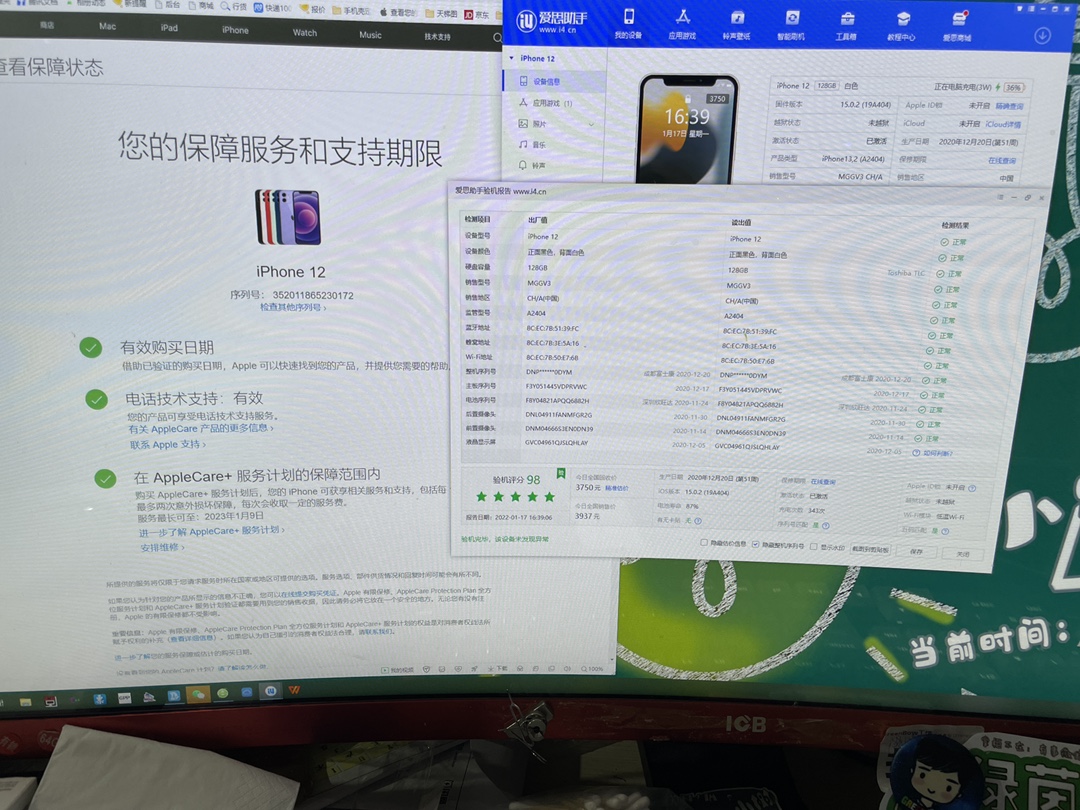
Task: Click the help icon beside 有无卡贴
Action: coord(698,521)
